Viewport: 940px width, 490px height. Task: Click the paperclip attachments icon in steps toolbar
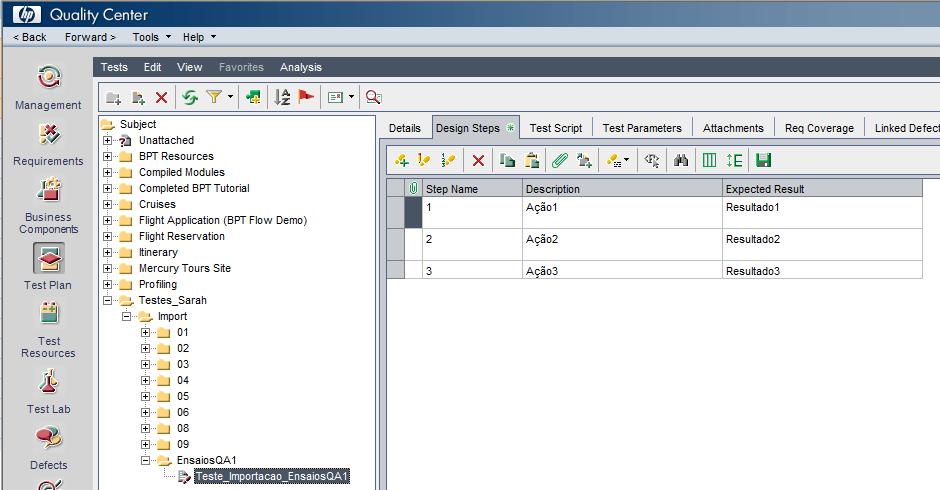click(x=559, y=160)
